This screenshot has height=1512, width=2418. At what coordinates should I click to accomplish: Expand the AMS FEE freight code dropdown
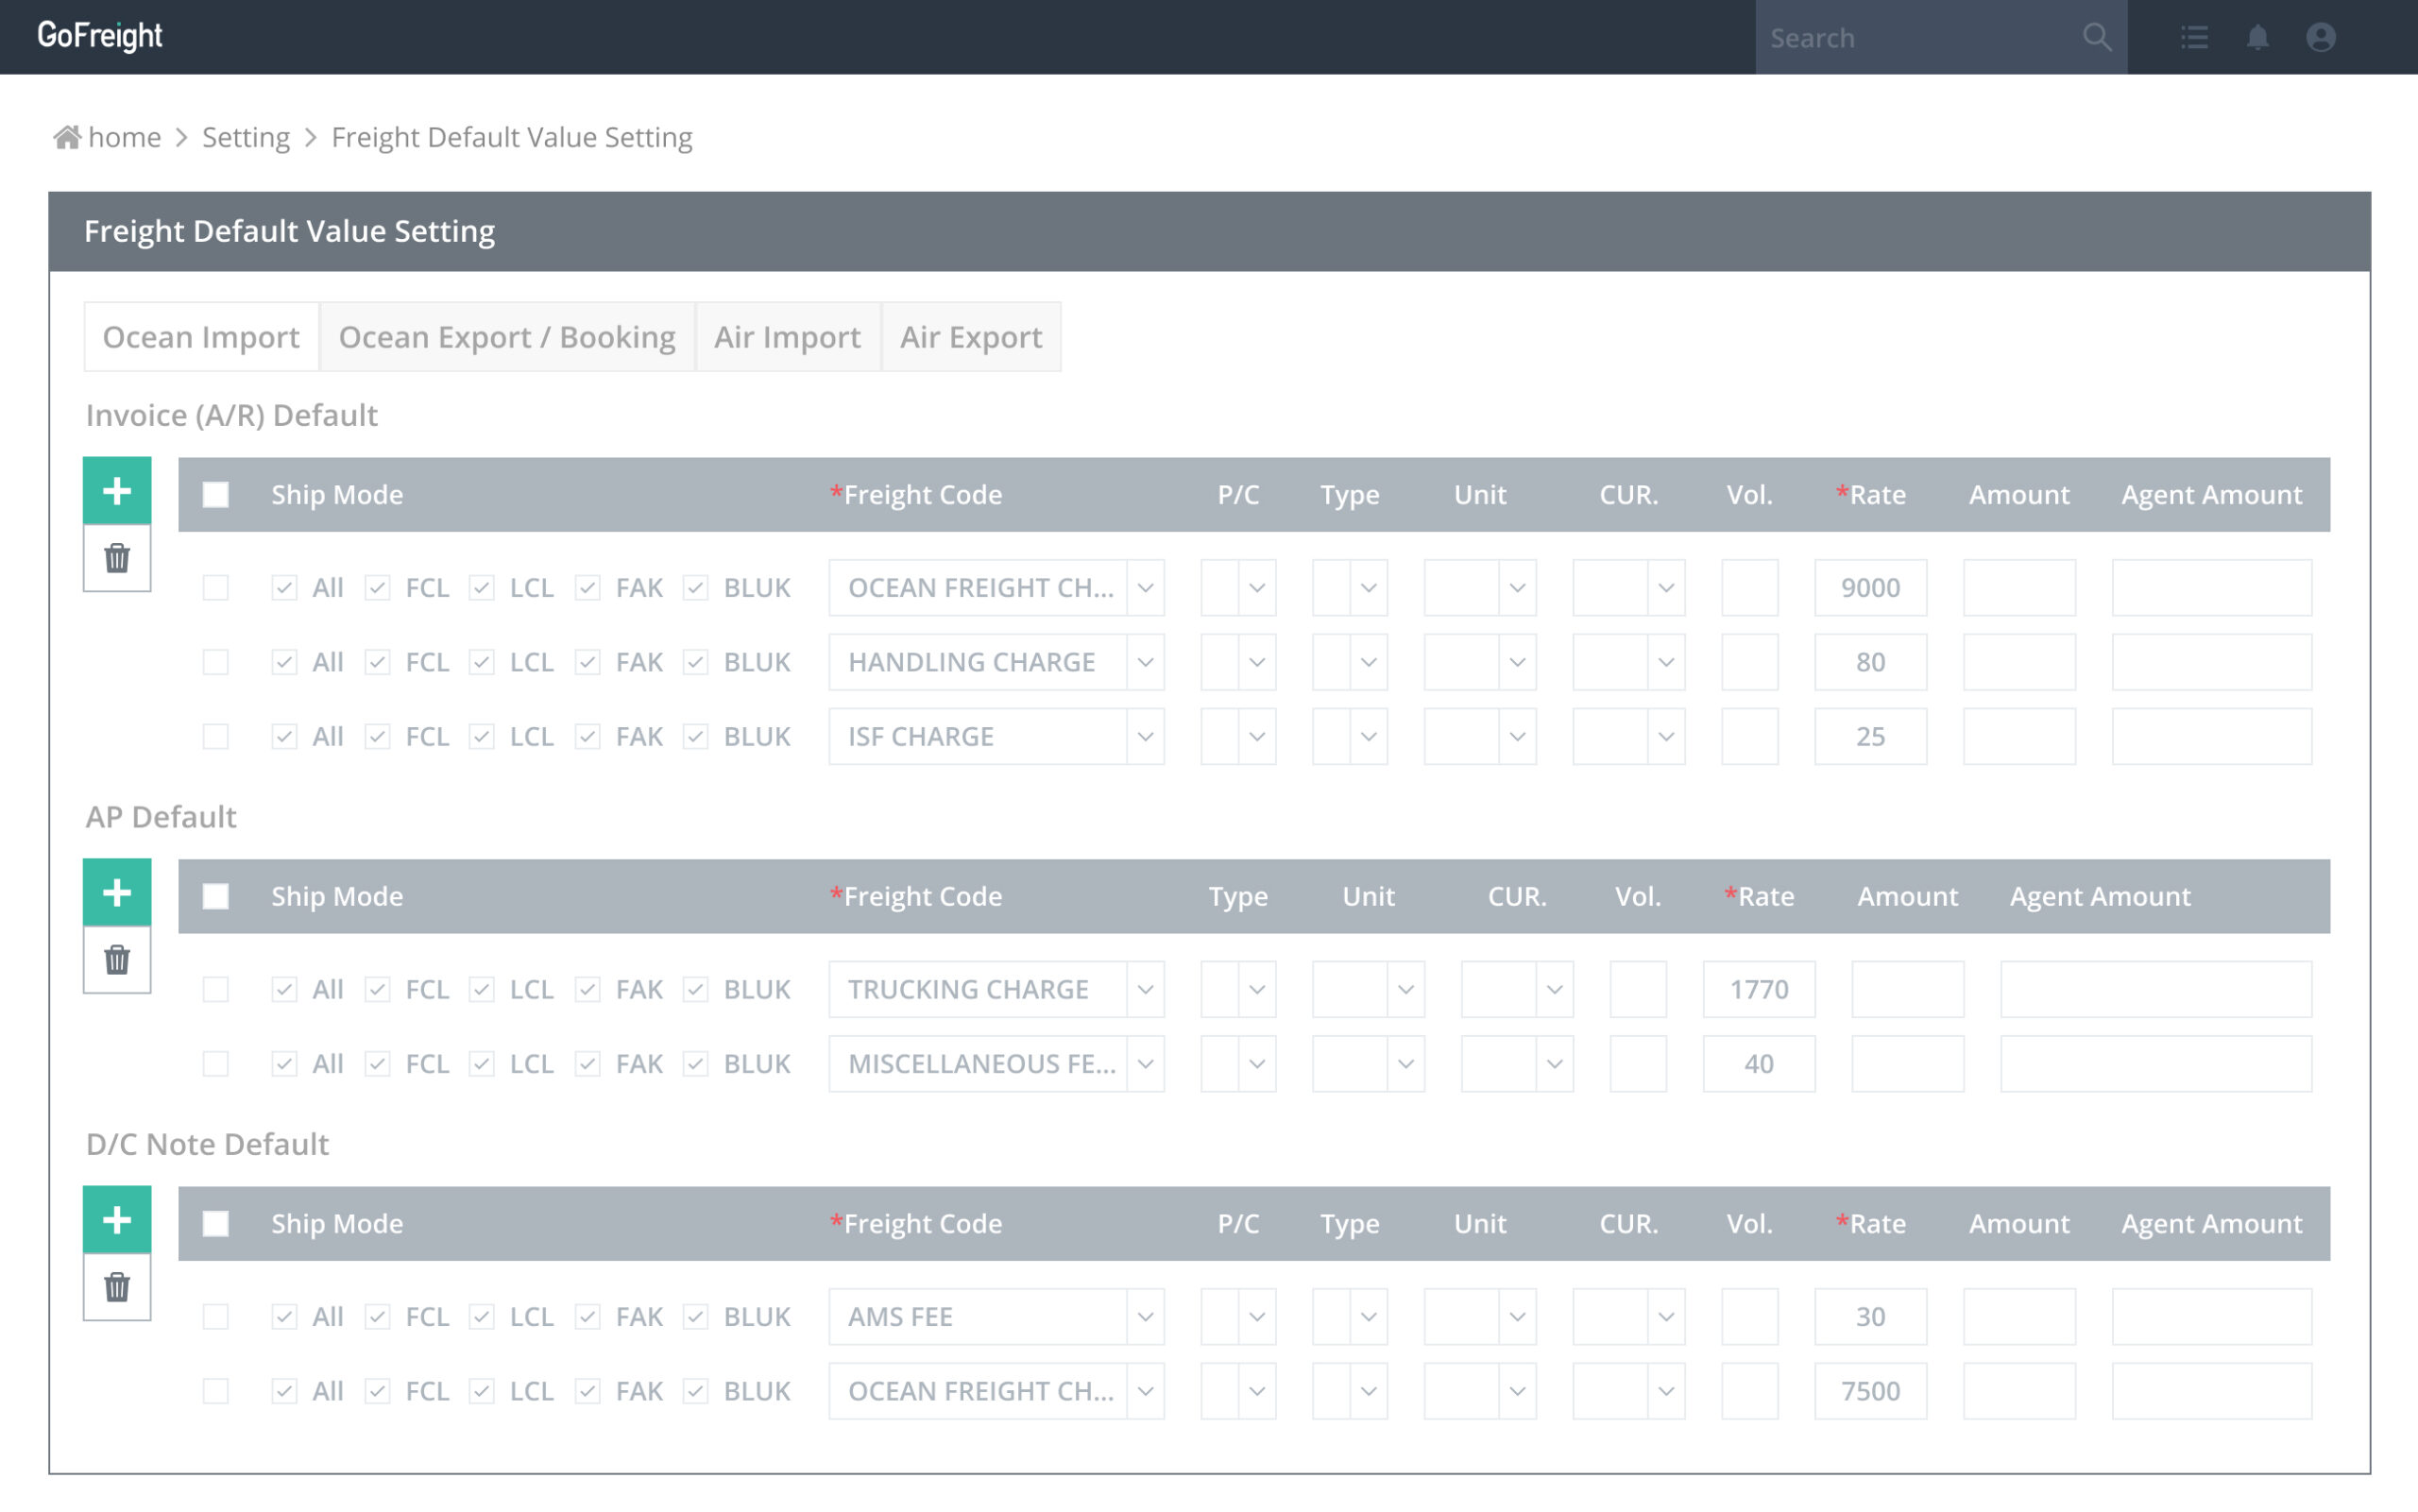(1145, 1317)
